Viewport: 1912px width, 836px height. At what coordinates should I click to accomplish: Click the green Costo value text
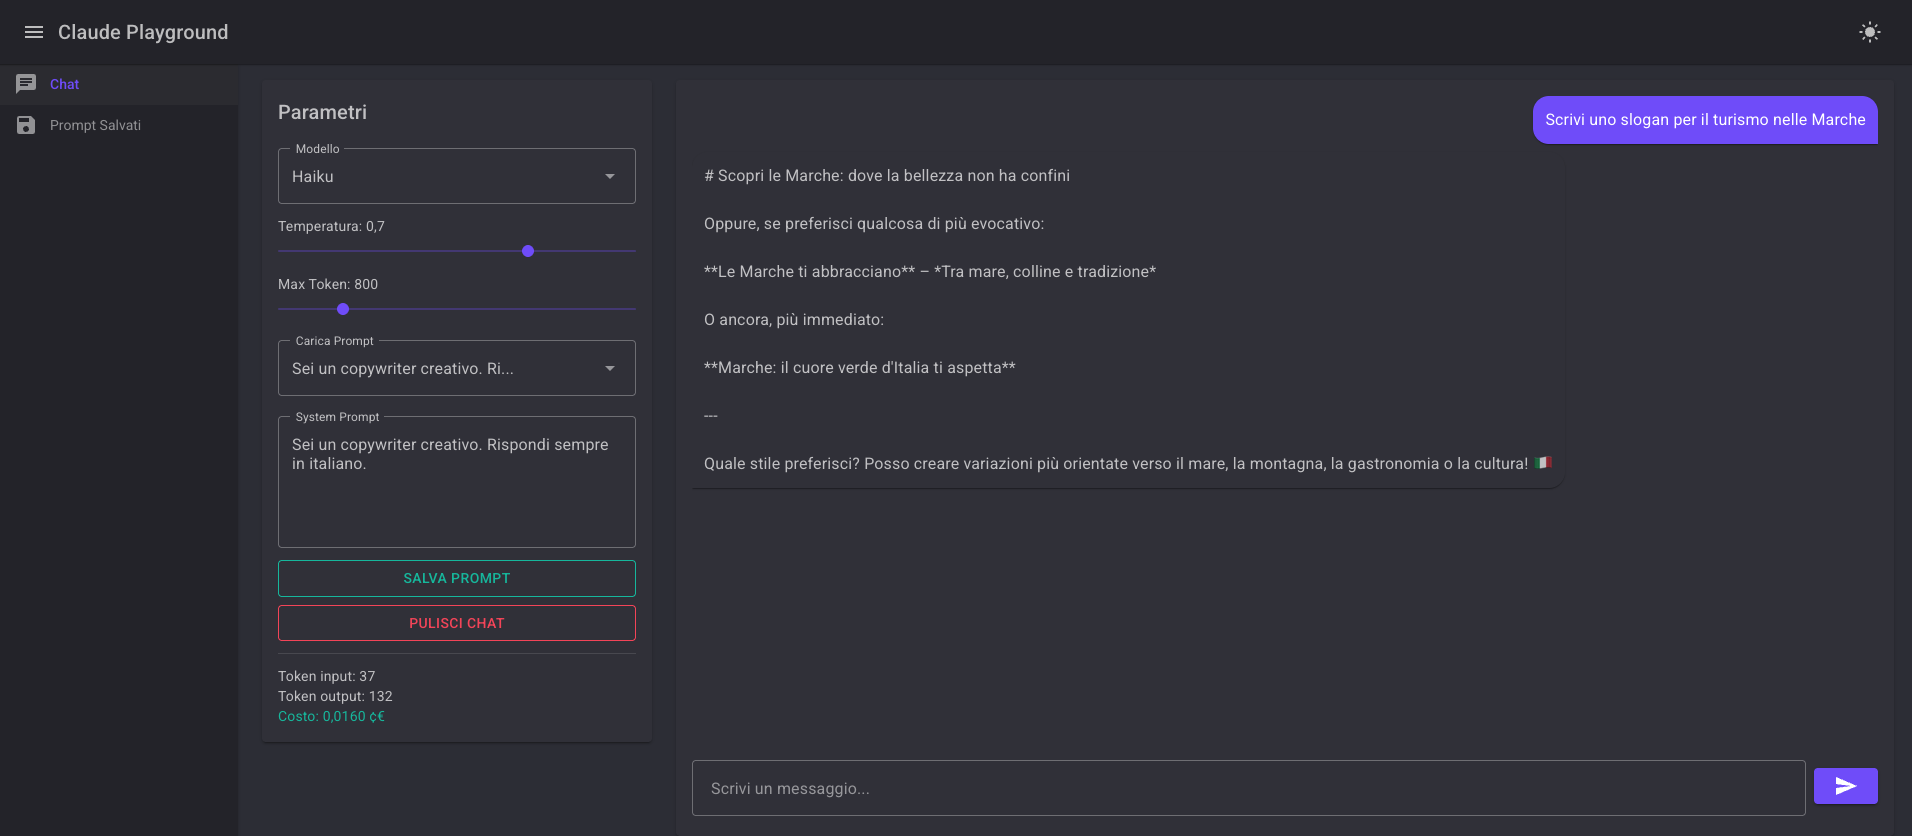(331, 717)
